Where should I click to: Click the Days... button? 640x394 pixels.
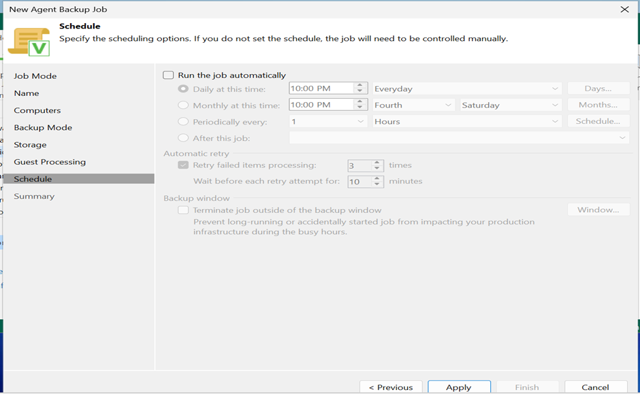point(598,88)
